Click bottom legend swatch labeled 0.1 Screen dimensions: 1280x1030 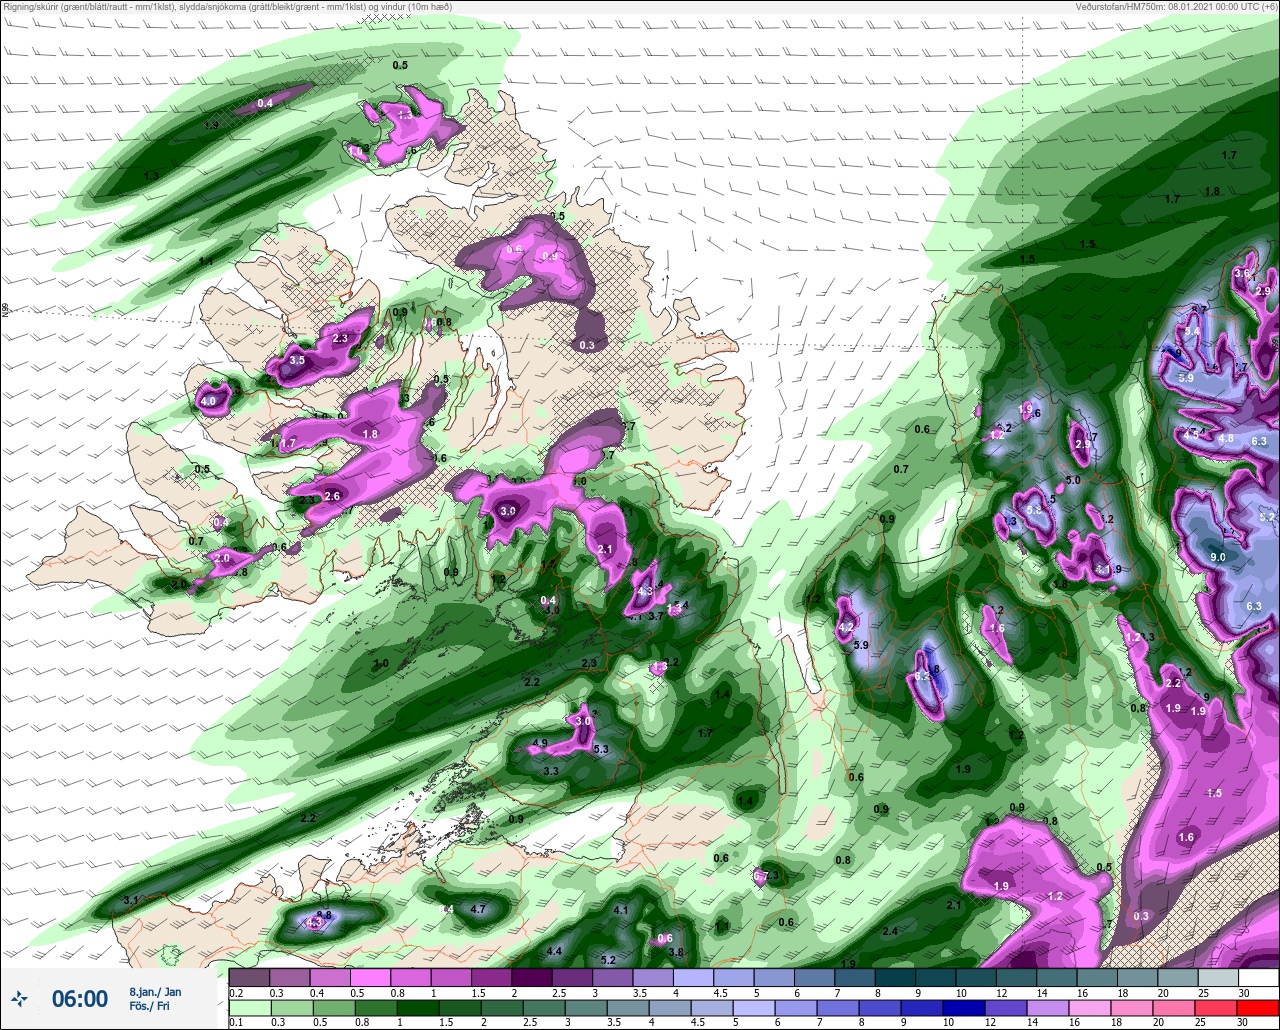(249, 1008)
